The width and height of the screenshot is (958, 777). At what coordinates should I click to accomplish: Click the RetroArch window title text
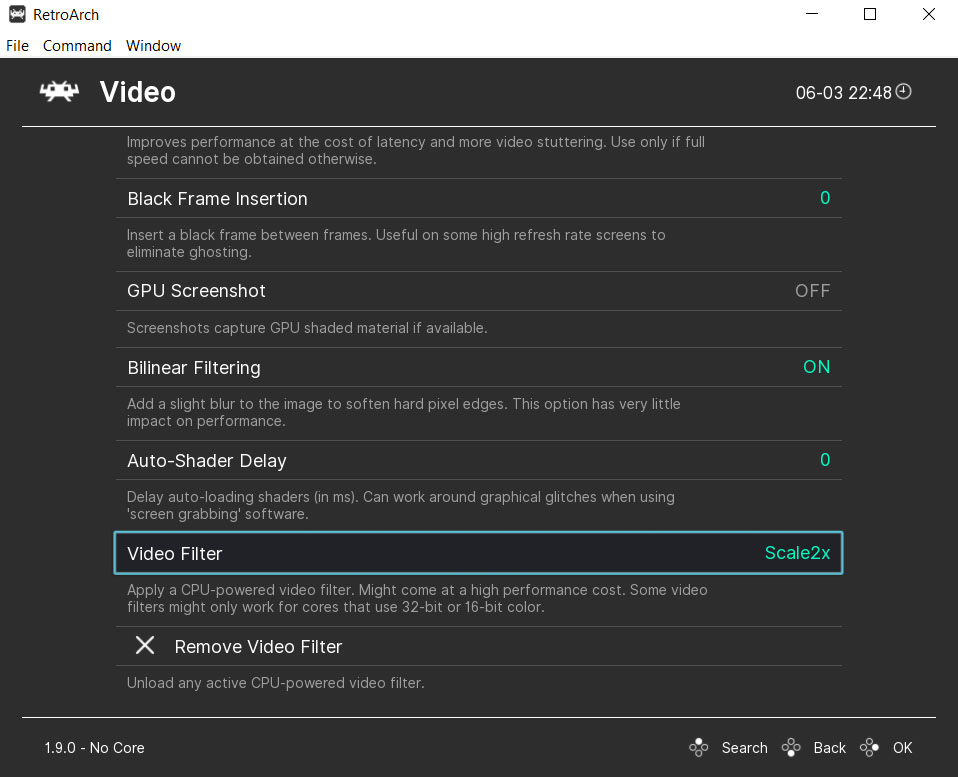[66, 15]
